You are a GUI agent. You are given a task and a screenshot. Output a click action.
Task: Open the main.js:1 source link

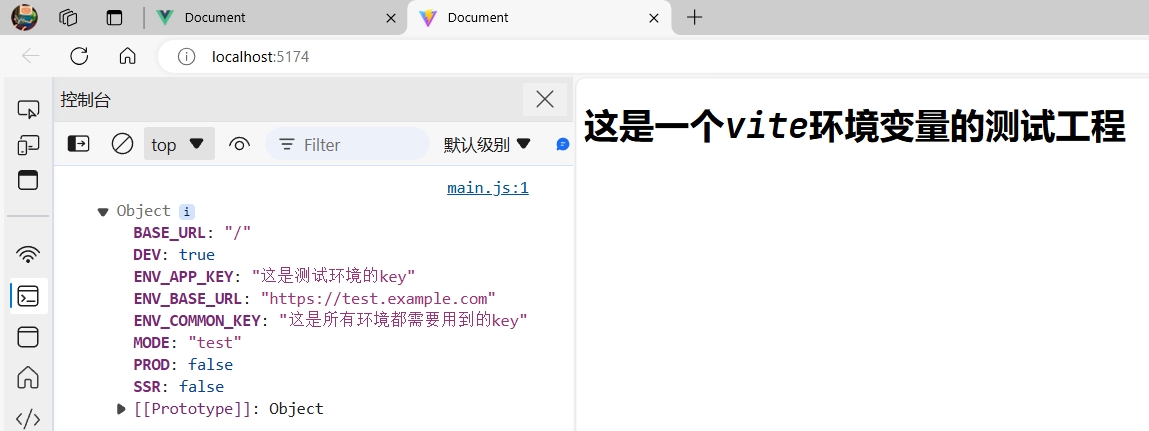click(487, 188)
